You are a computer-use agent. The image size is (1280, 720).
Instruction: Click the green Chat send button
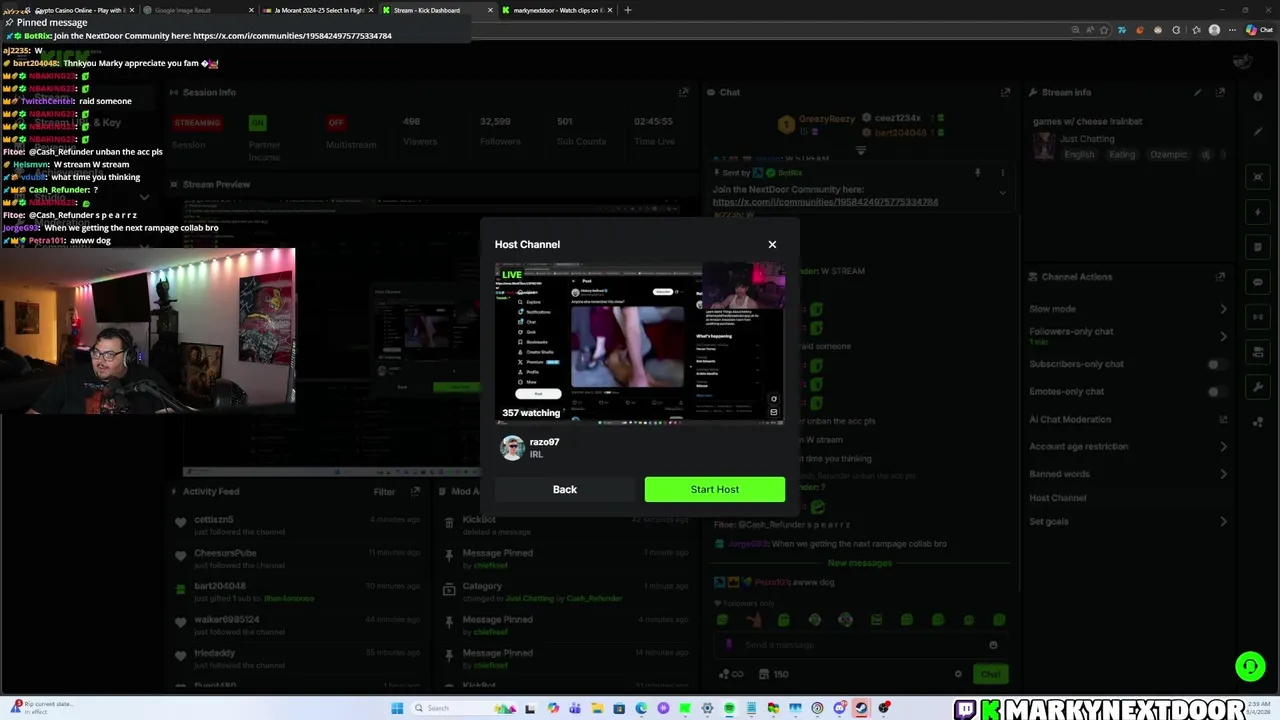point(990,674)
